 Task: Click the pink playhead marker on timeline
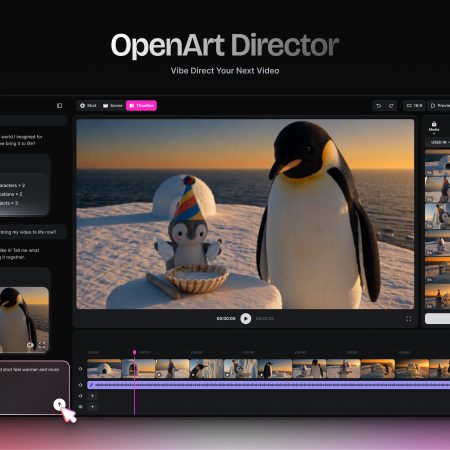pyautogui.click(x=134, y=352)
